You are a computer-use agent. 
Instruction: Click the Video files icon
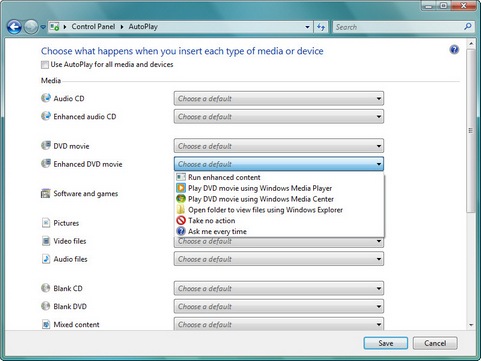coord(46,240)
